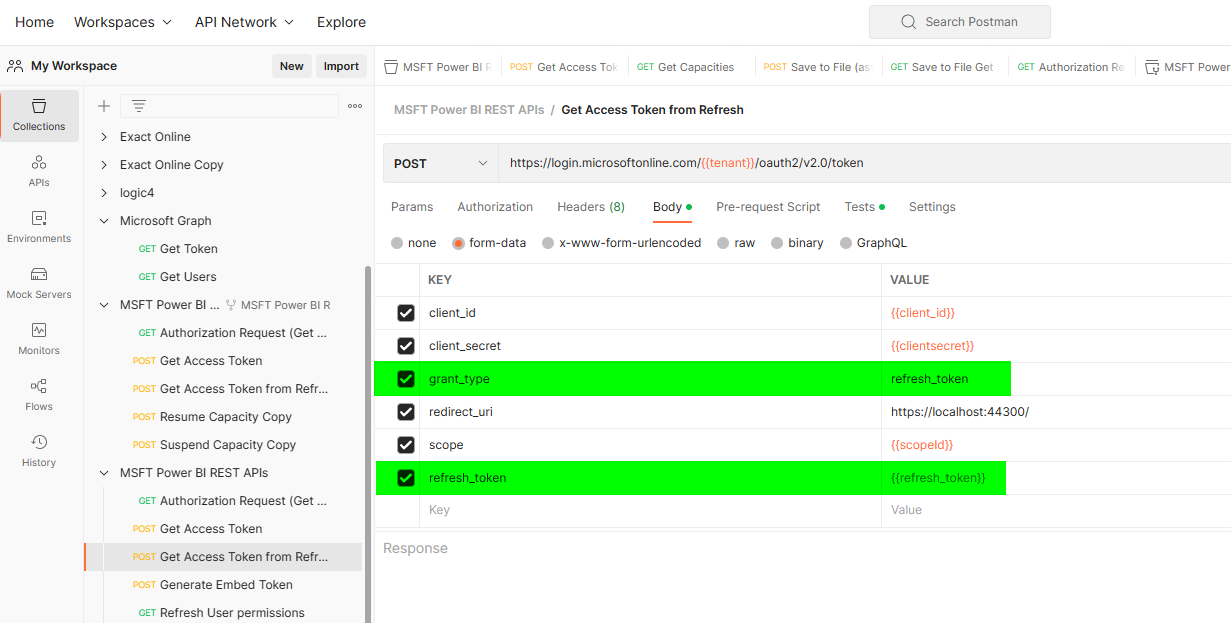Click the empty Value input cell
This screenshot has width=1231, height=623.
click(1056, 510)
